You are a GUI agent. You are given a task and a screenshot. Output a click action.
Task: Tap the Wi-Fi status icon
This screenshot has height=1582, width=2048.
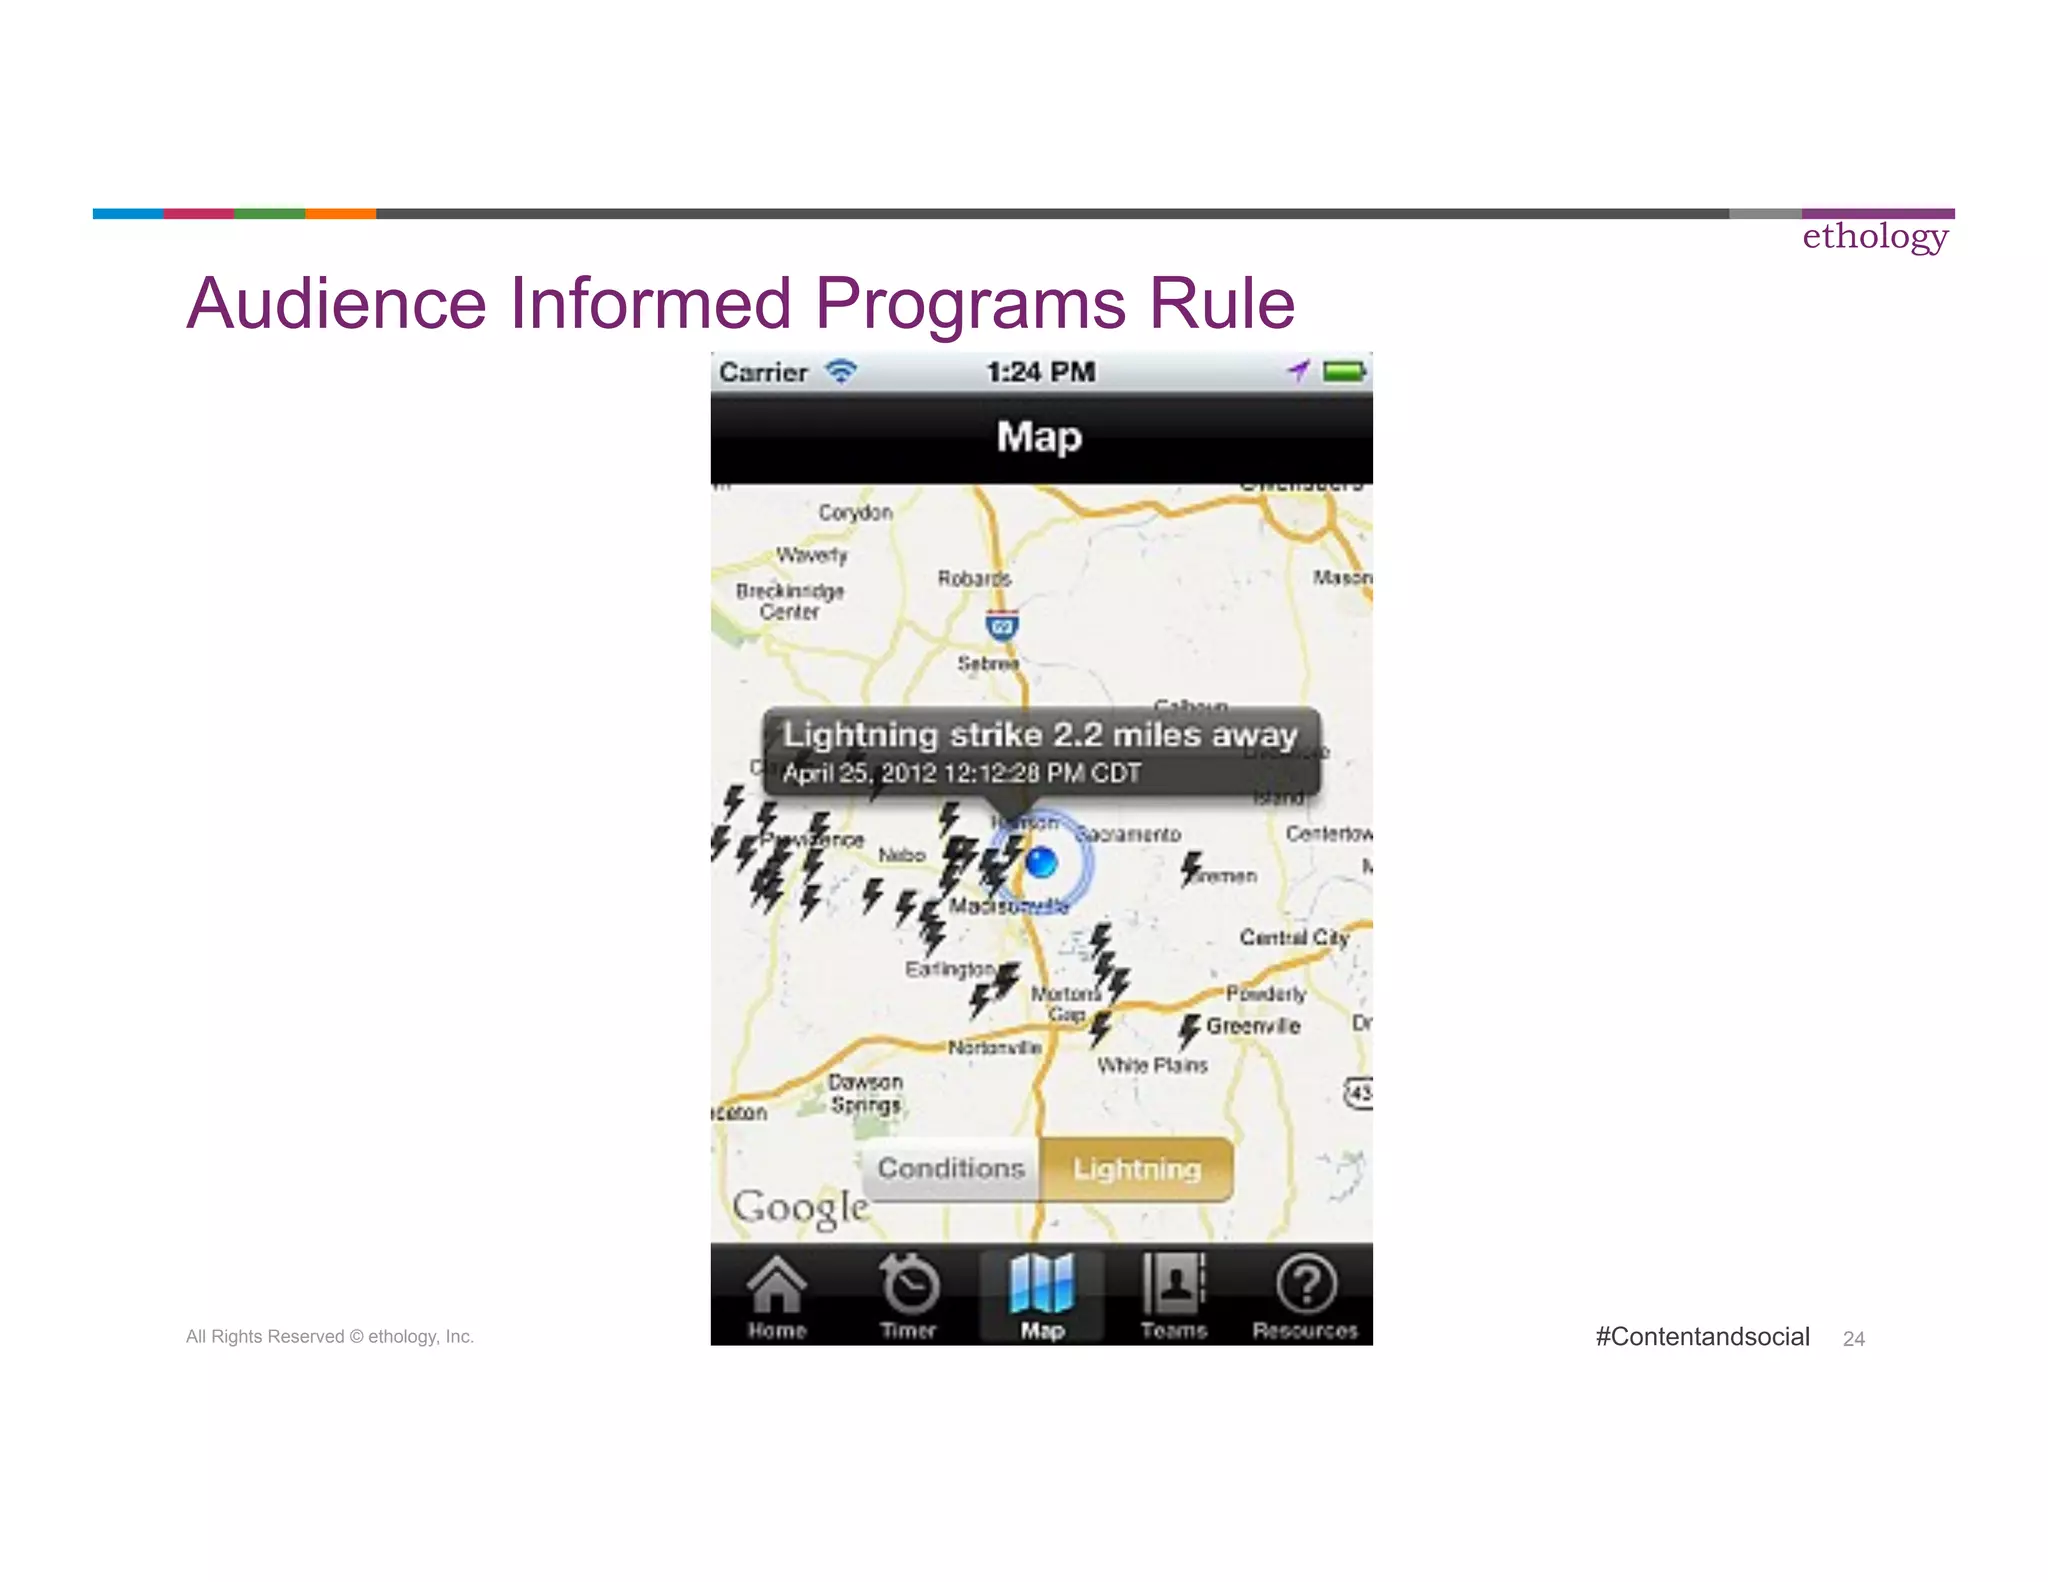point(841,372)
